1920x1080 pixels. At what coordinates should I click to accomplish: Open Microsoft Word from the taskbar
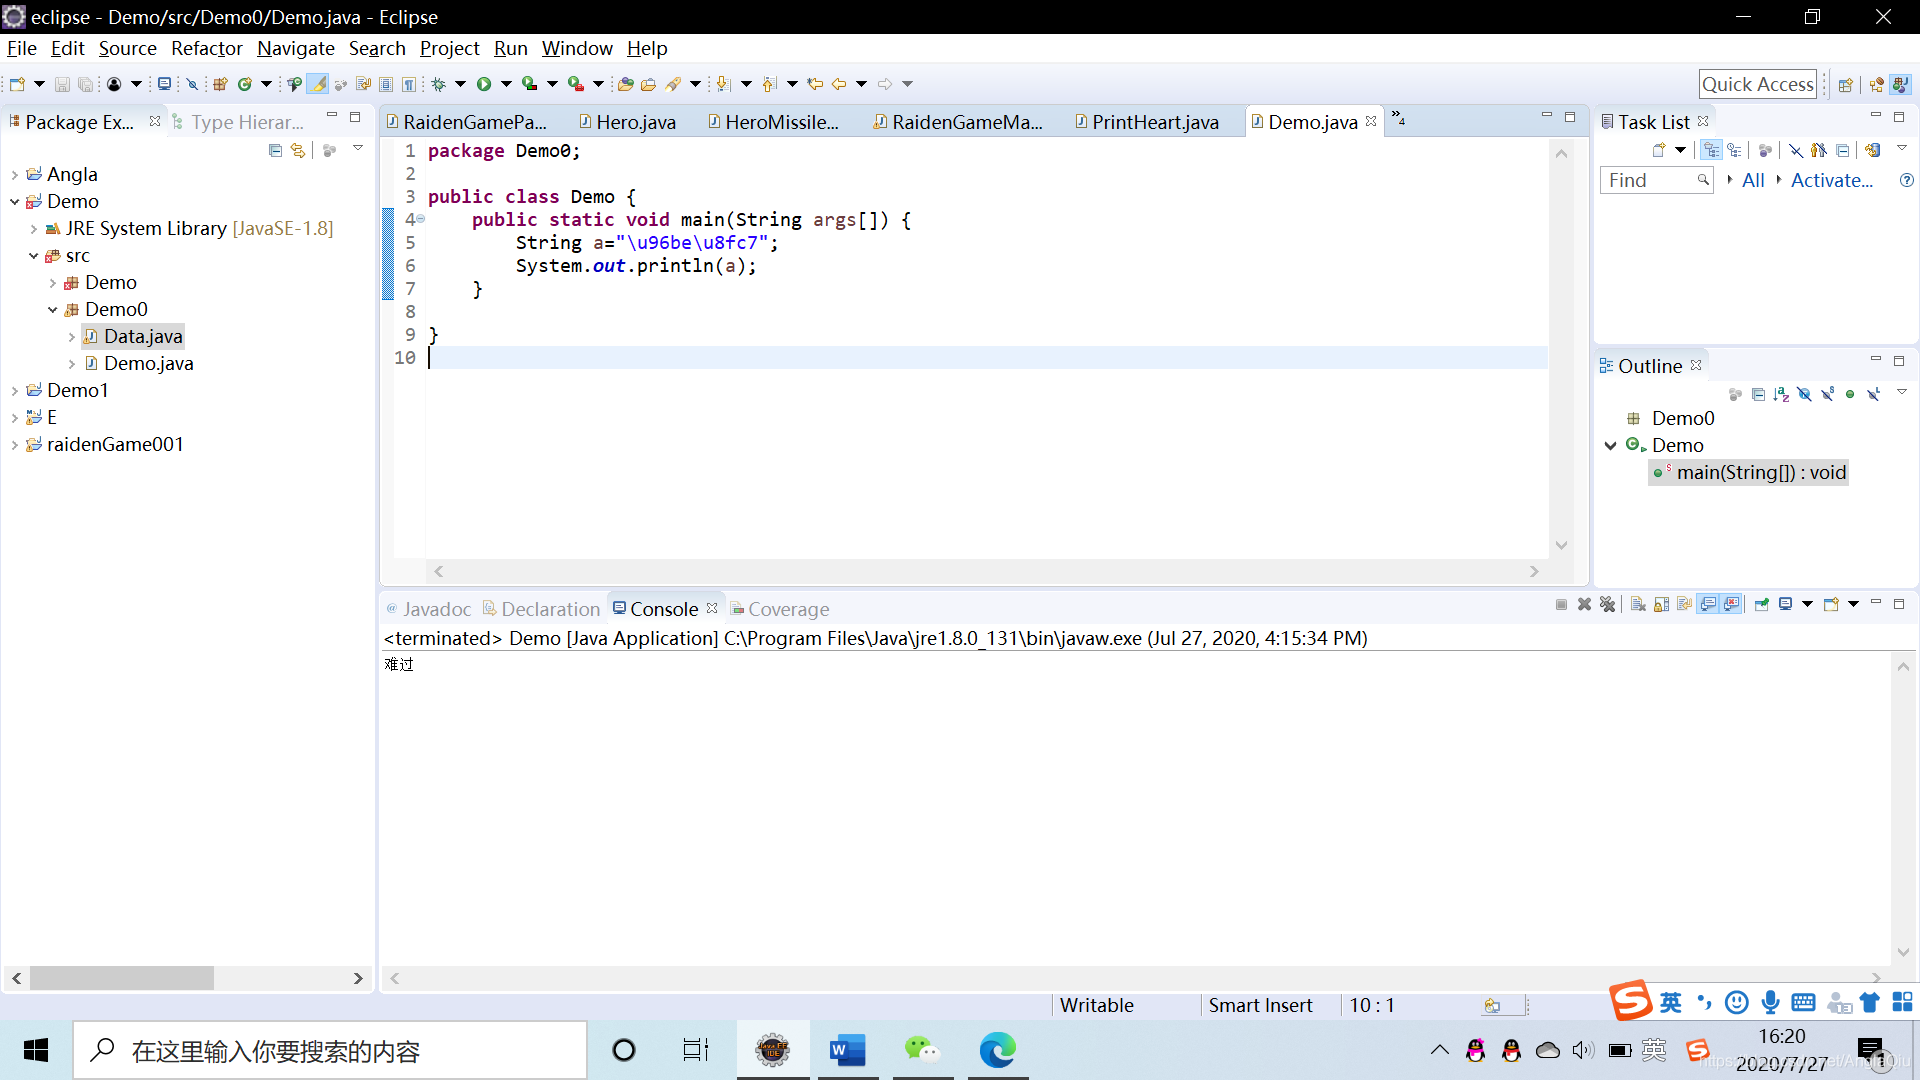[847, 1050]
